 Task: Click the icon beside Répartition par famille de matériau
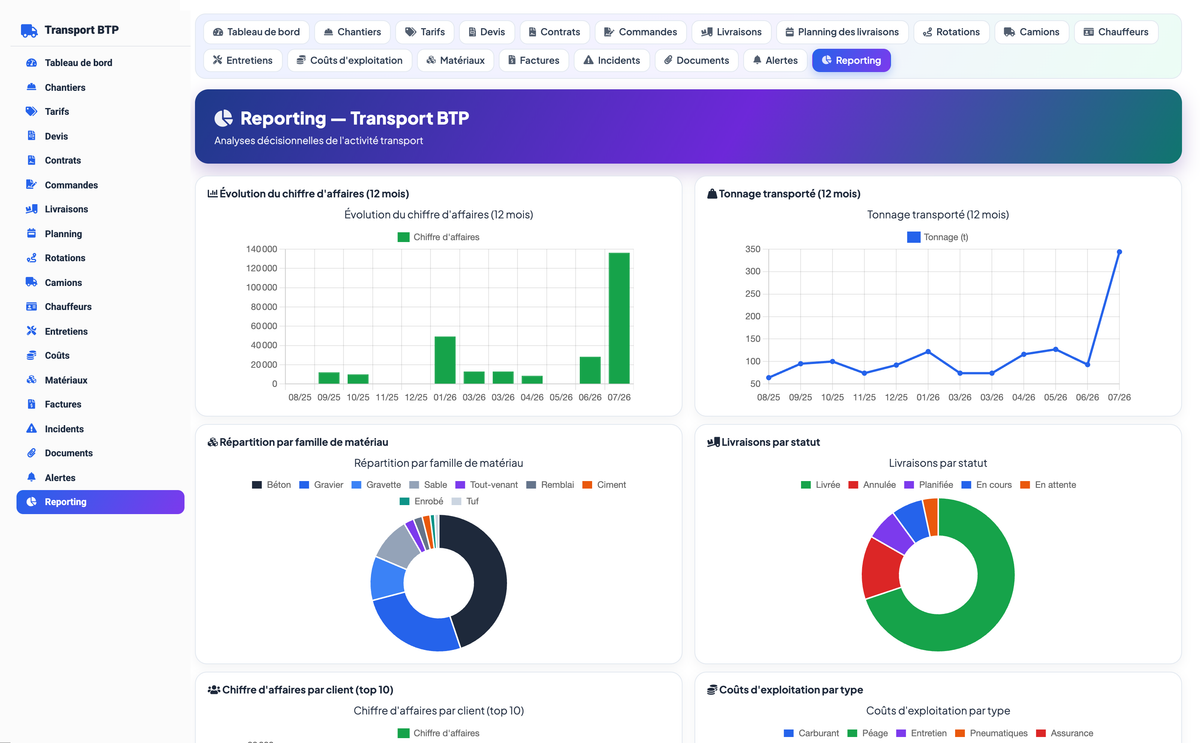pyautogui.click(x=212, y=442)
